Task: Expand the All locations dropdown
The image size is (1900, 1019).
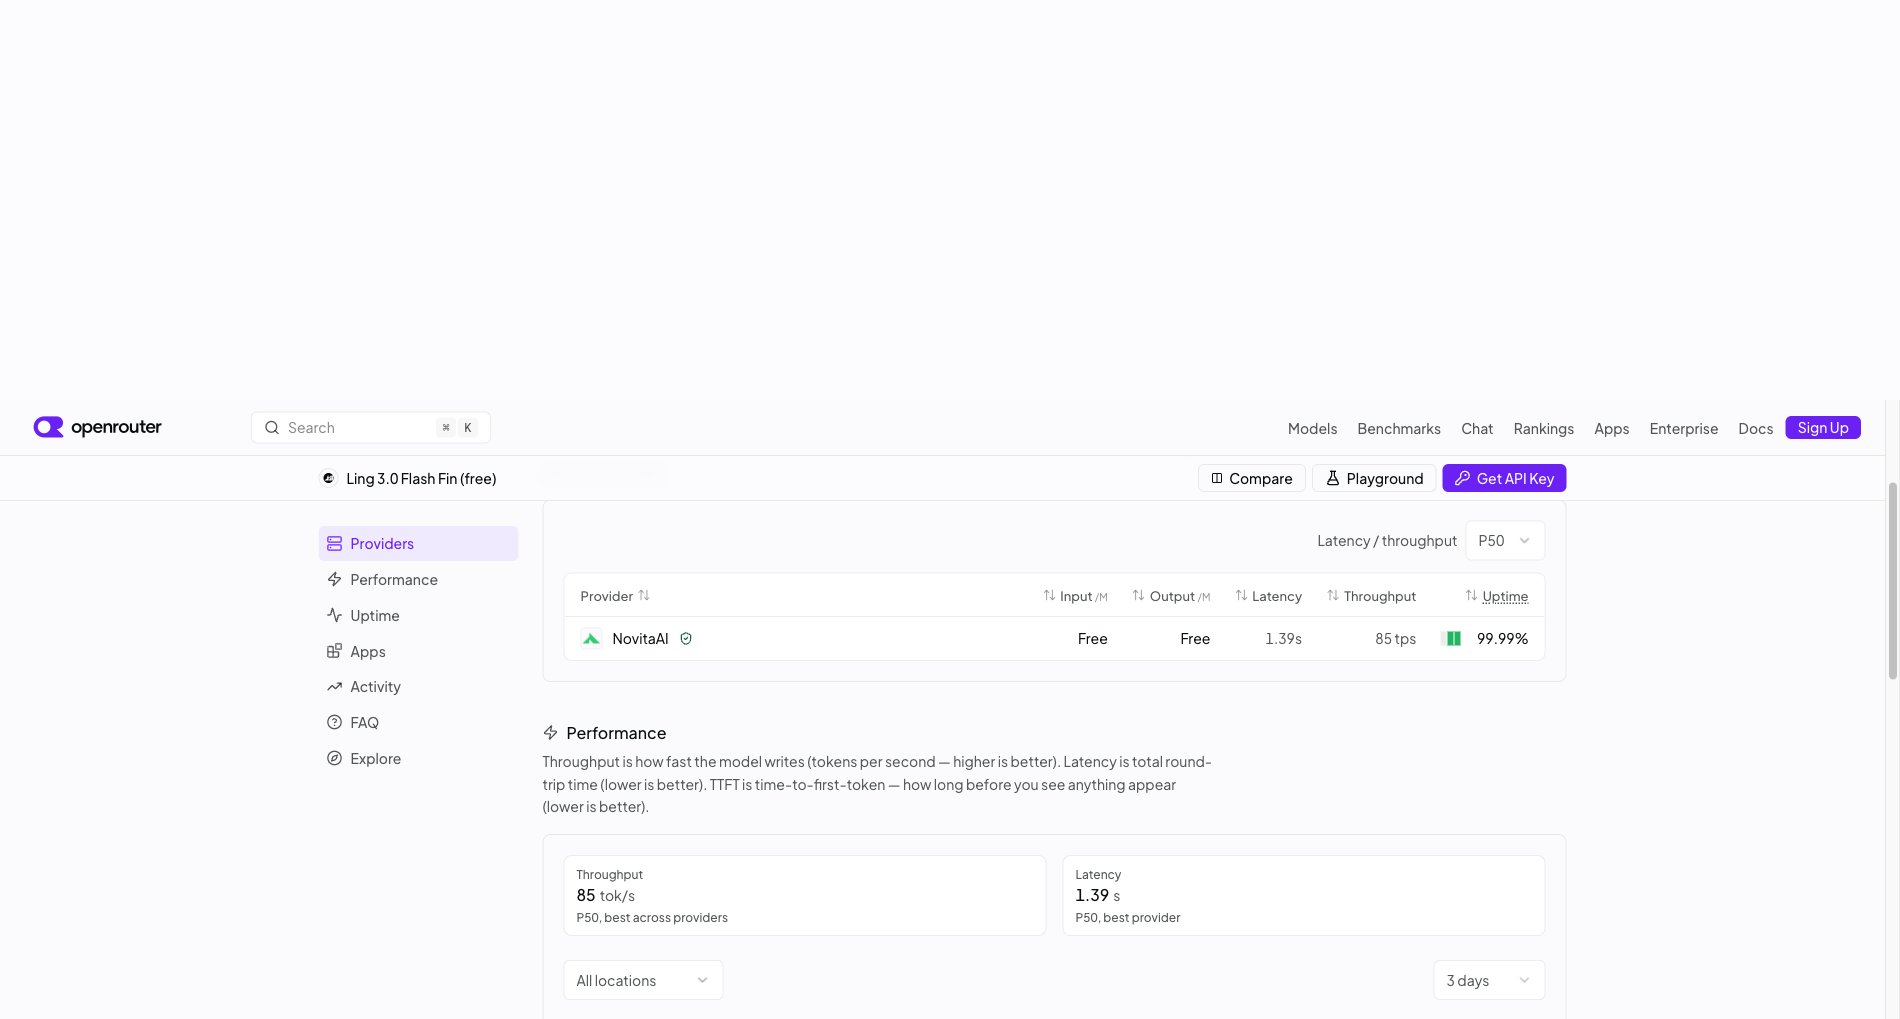Action: [643, 981]
